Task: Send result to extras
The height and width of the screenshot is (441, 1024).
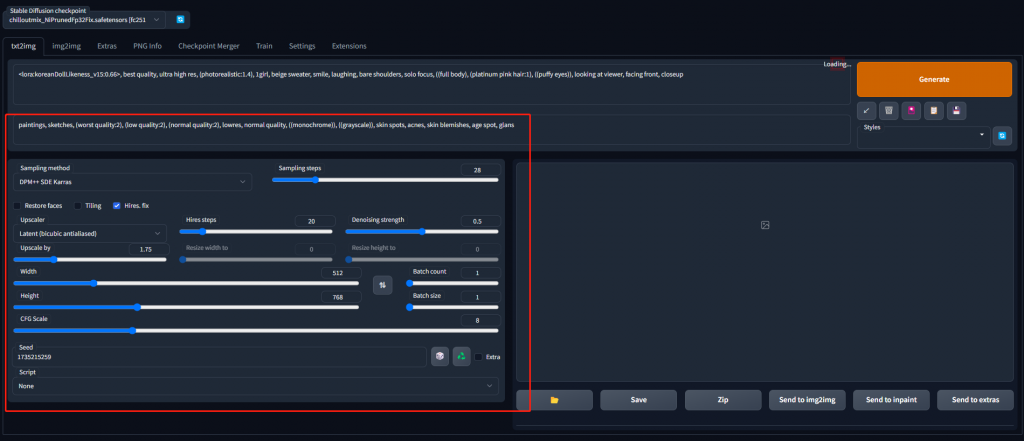Action: 976,400
